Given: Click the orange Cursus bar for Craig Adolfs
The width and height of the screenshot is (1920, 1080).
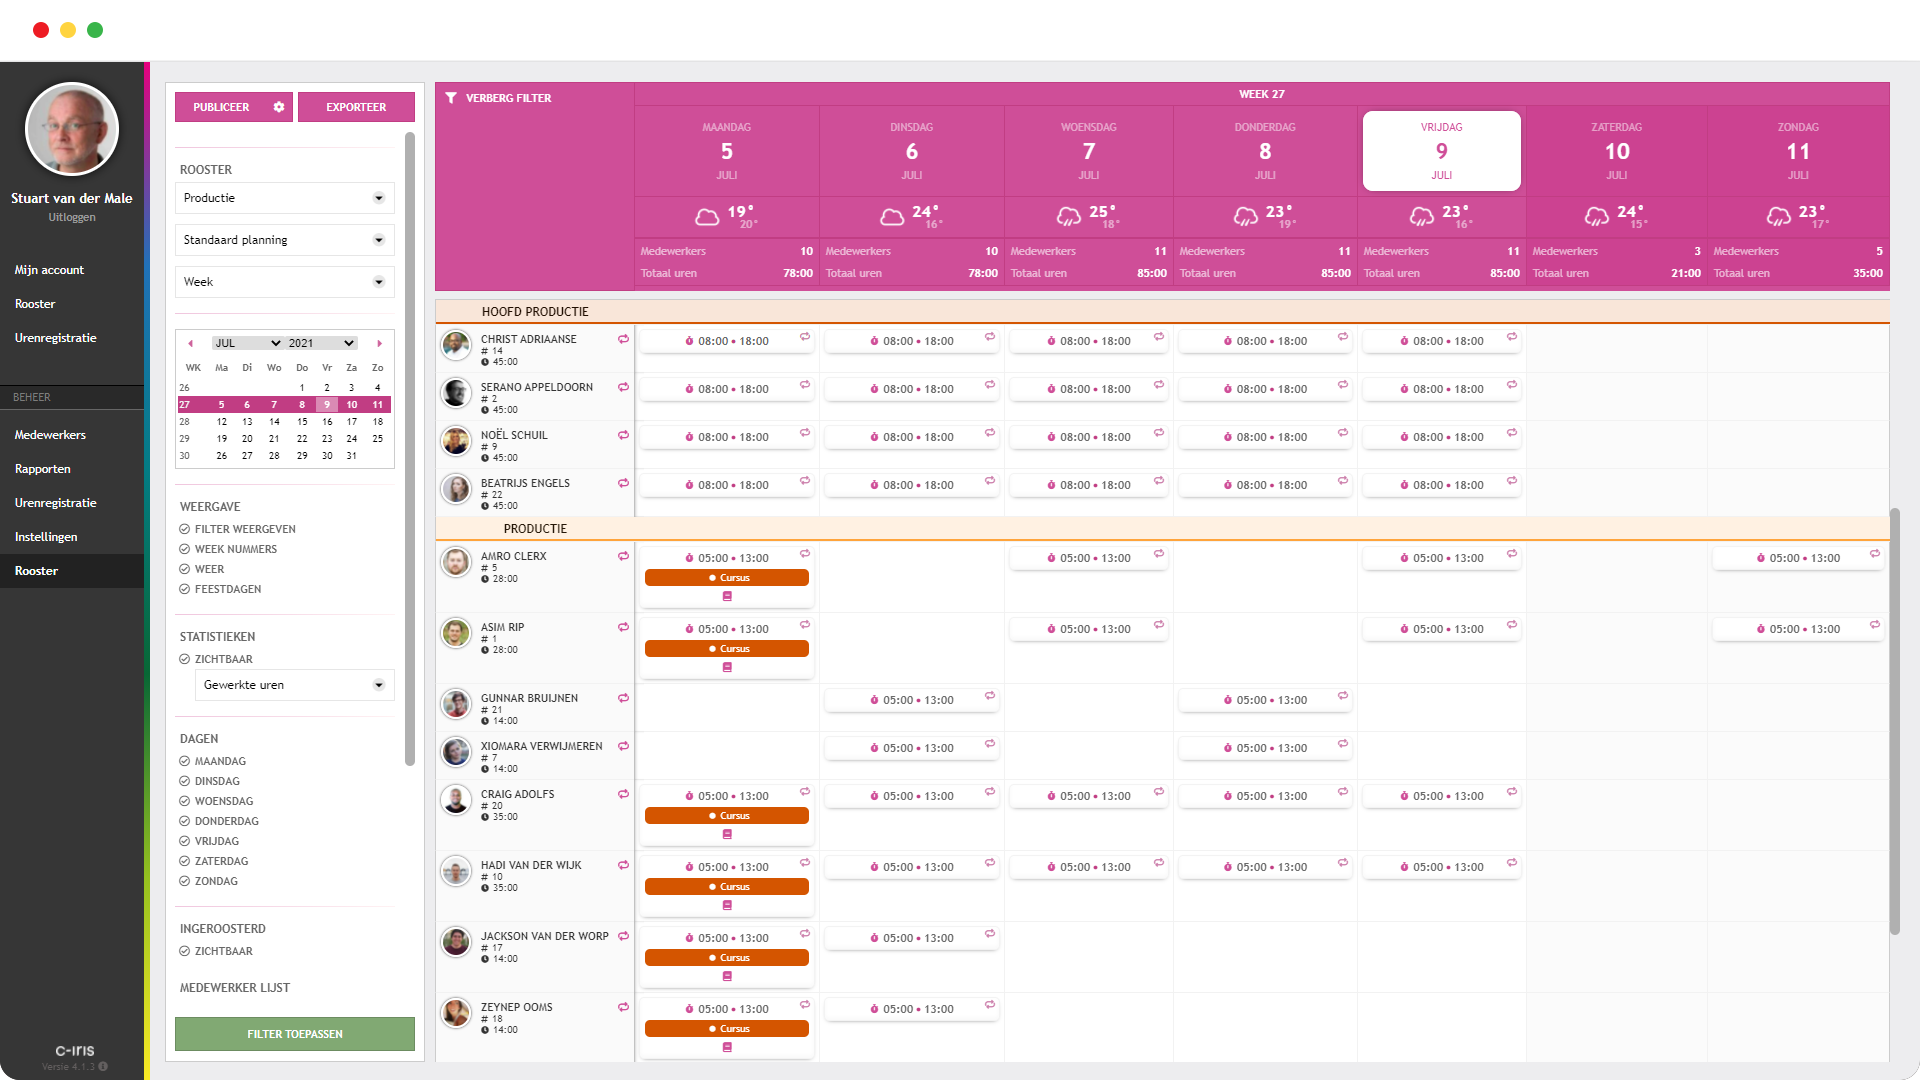Looking at the screenshot, I should [x=727, y=816].
